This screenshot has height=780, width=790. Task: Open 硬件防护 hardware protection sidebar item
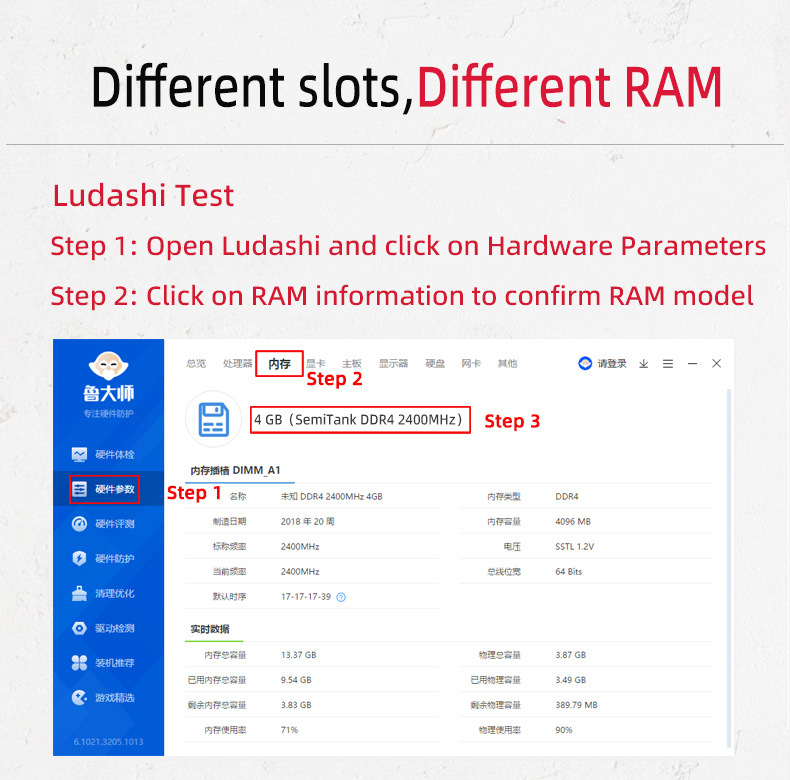(103, 558)
